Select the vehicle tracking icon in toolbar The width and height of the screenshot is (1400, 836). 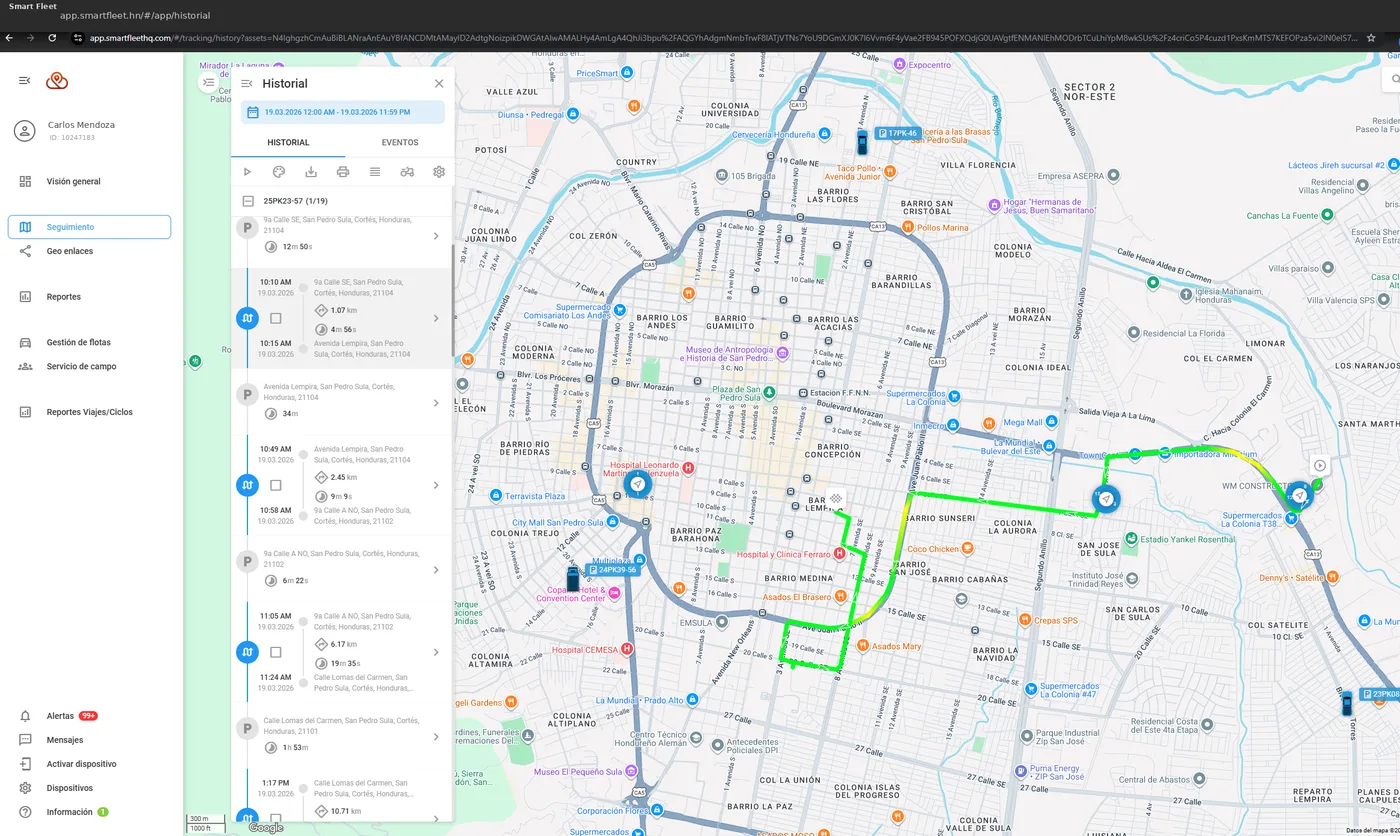[406, 171]
